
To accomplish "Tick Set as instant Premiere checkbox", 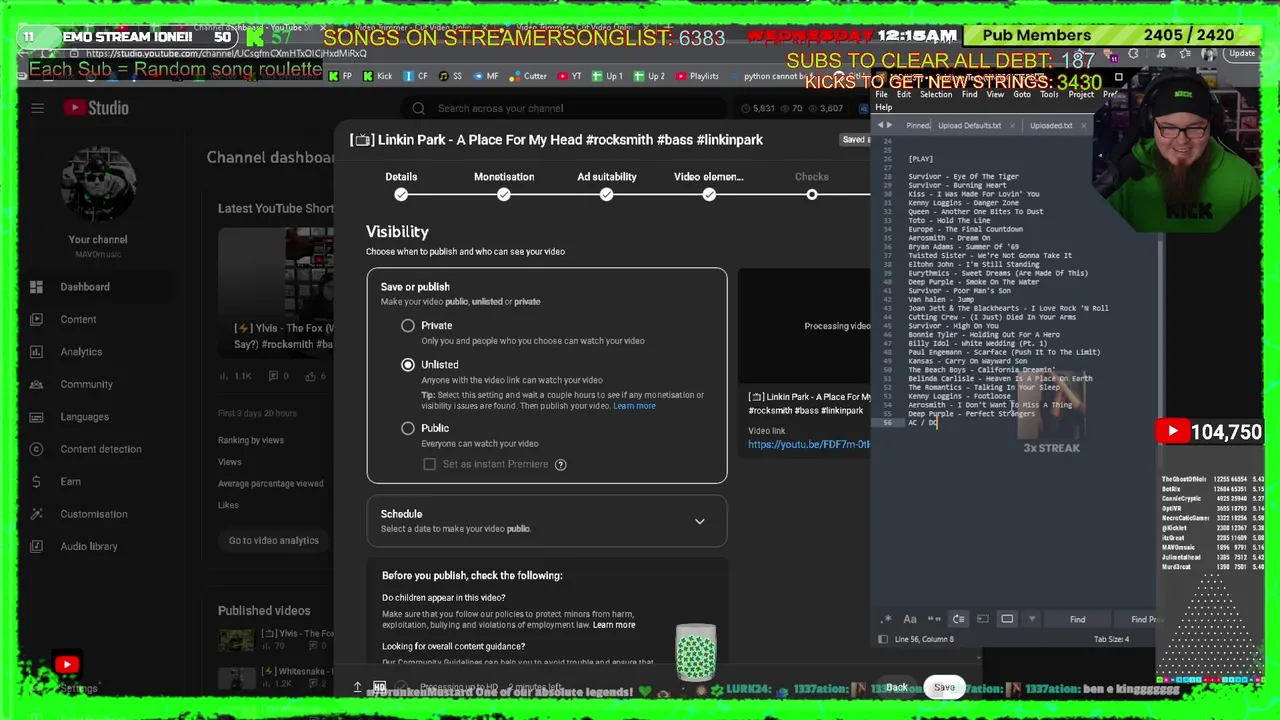I will pyautogui.click(x=429, y=464).
